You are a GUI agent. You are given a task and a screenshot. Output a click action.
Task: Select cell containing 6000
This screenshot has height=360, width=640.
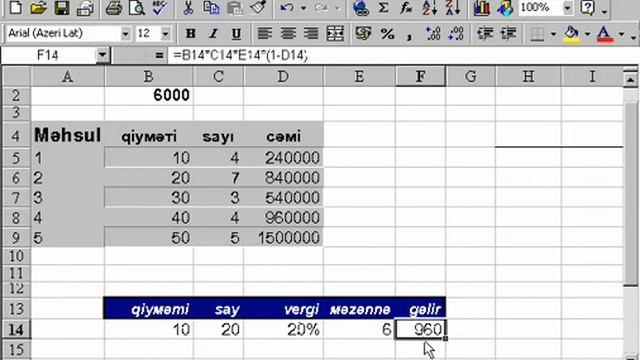pyautogui.click(x=149, y=95)
